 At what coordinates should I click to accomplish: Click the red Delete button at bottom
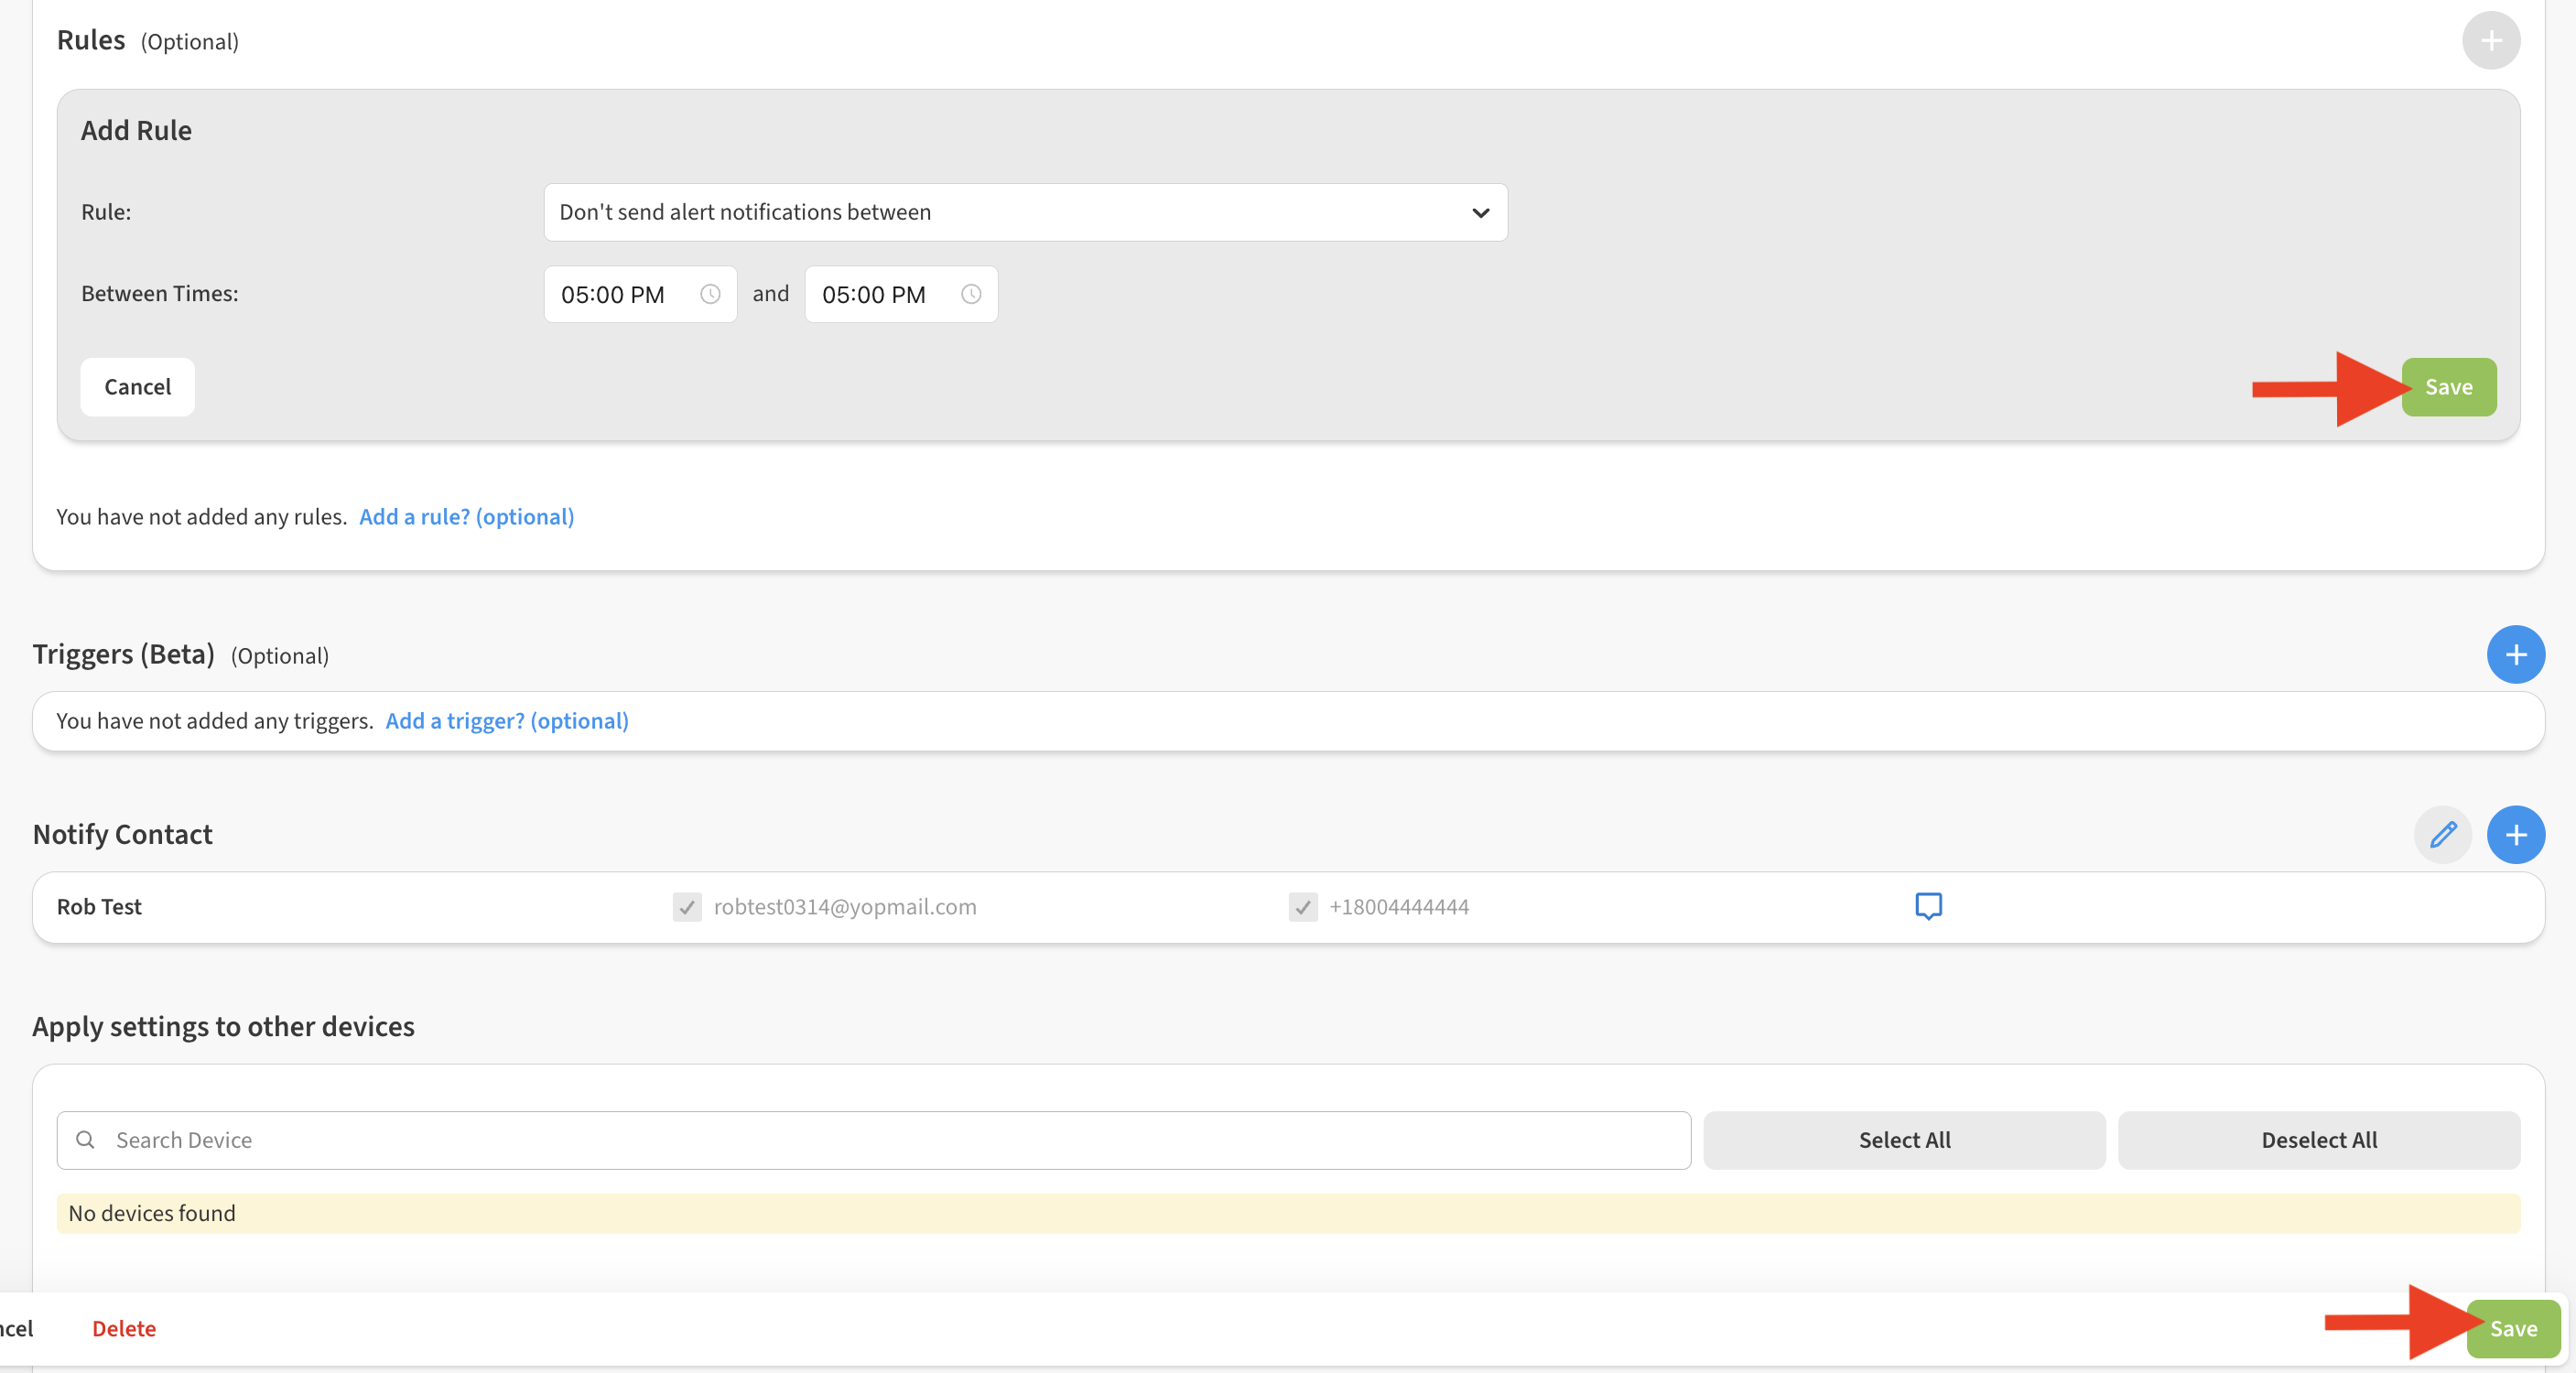[124, 1328]
